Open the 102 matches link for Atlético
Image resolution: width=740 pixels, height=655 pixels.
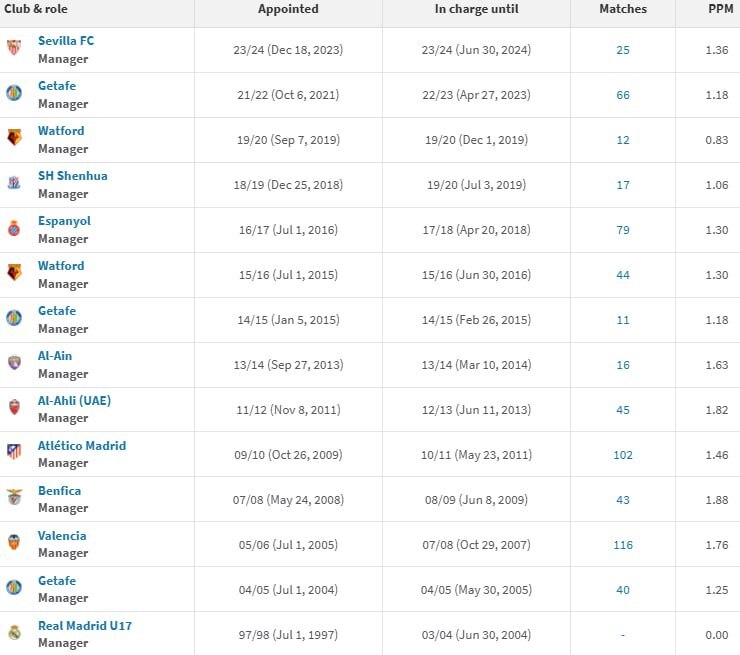point(623,455)
